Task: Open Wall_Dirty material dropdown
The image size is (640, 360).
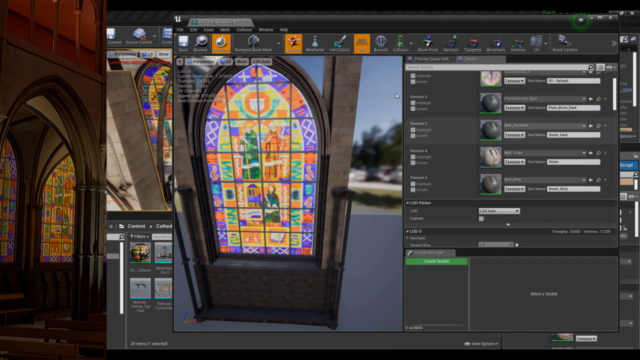Action: pyautogui.click(x=544, y=180)
